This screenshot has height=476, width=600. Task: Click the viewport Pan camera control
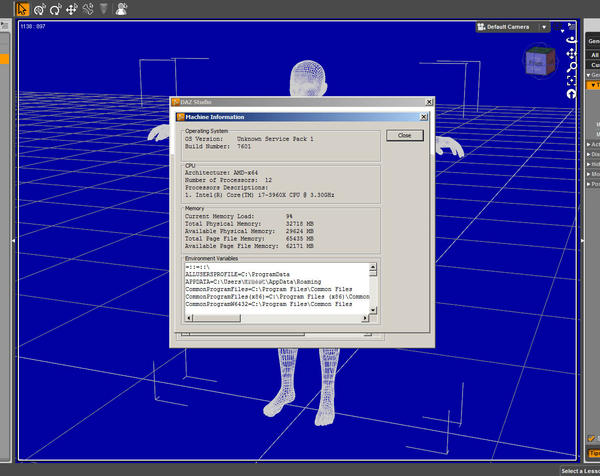click(x=571, y=53)
